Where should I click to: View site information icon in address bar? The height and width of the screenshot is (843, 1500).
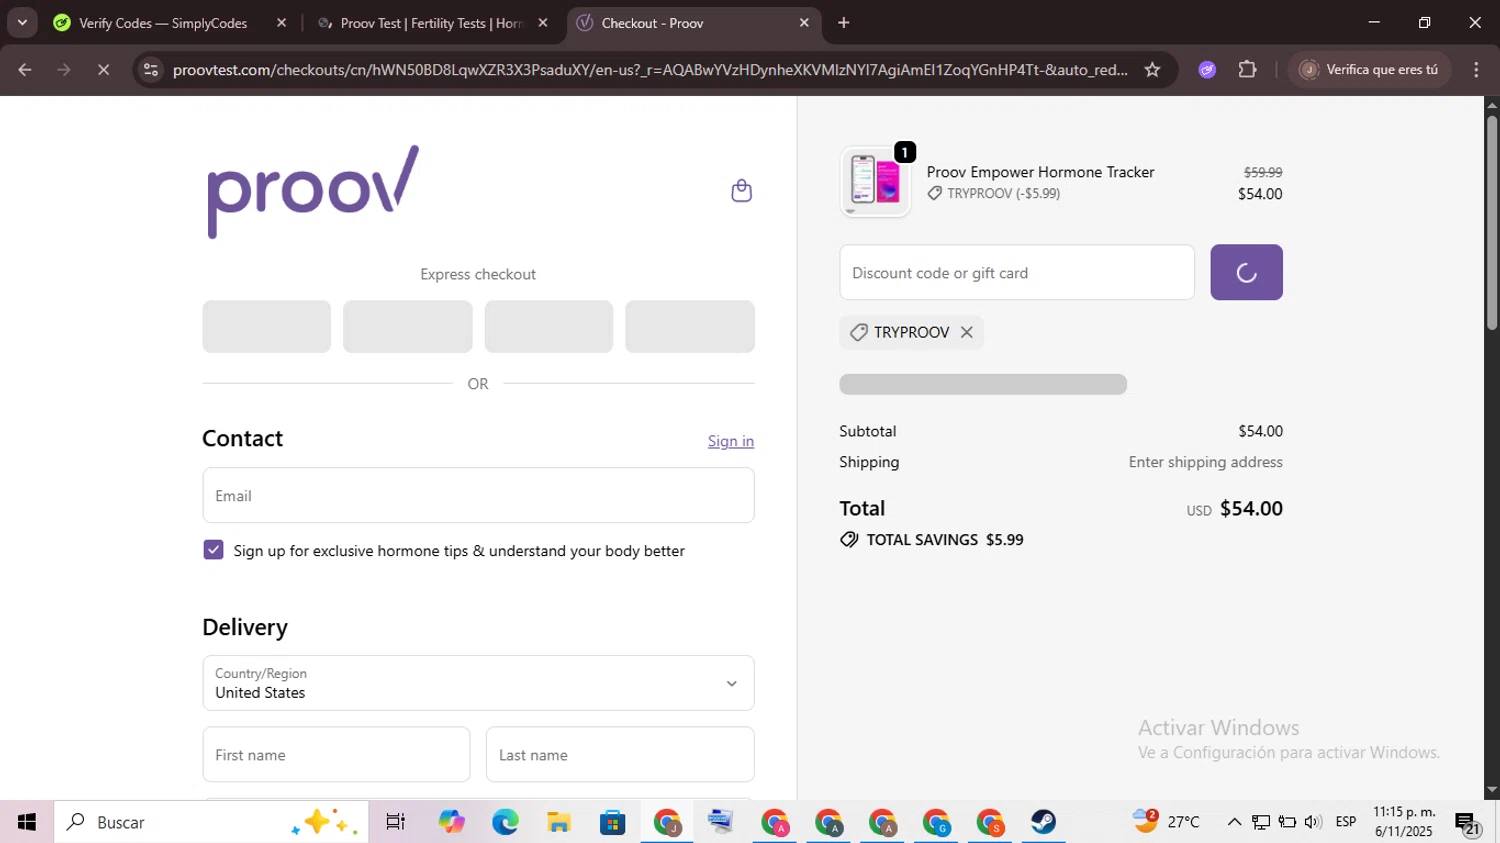pos(151,69)
